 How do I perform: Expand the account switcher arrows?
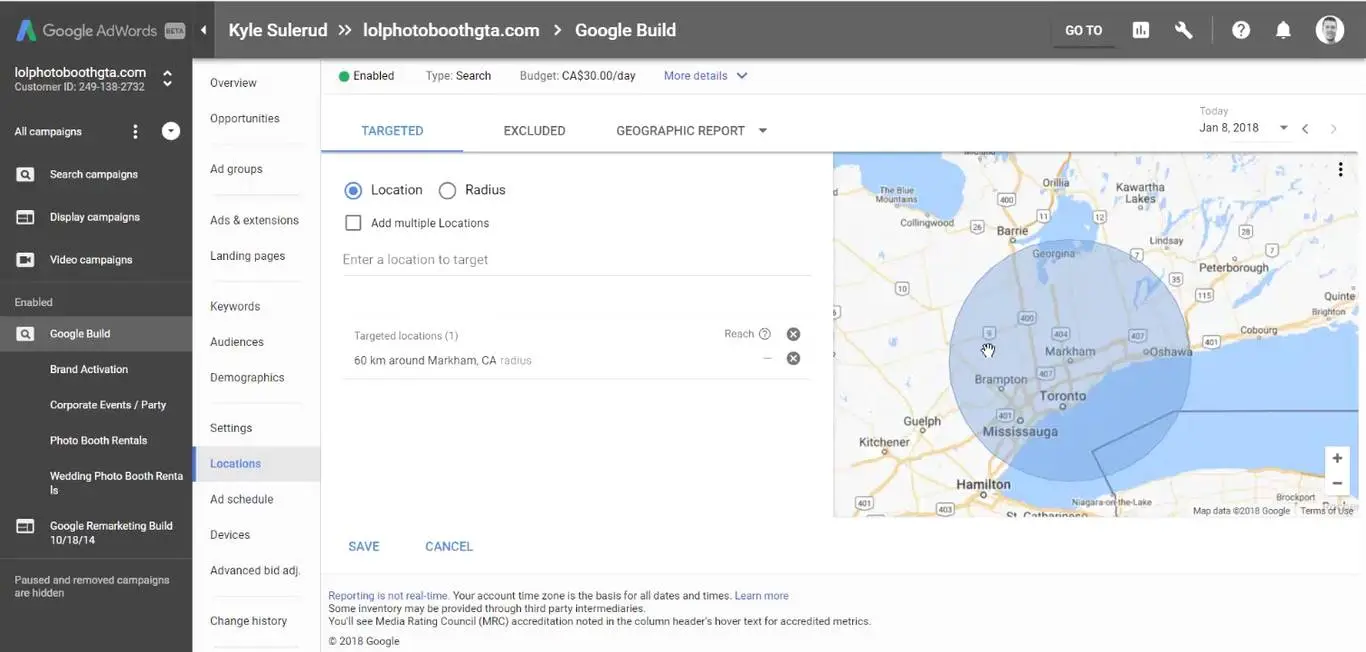(167, 78)
